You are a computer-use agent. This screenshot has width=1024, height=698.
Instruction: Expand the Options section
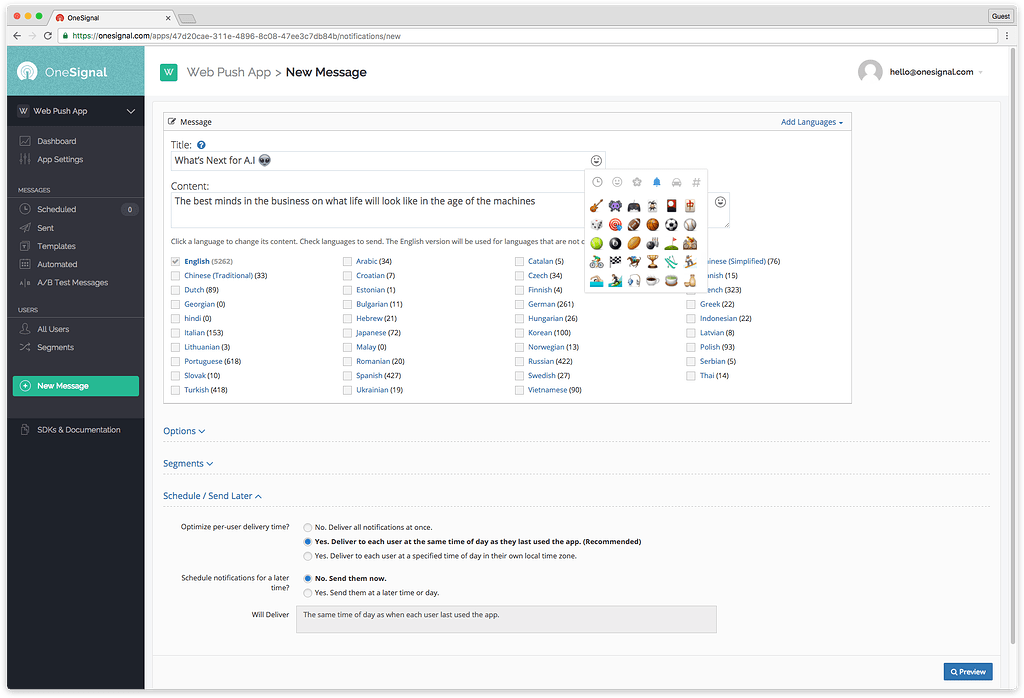[x=184, y=431]
